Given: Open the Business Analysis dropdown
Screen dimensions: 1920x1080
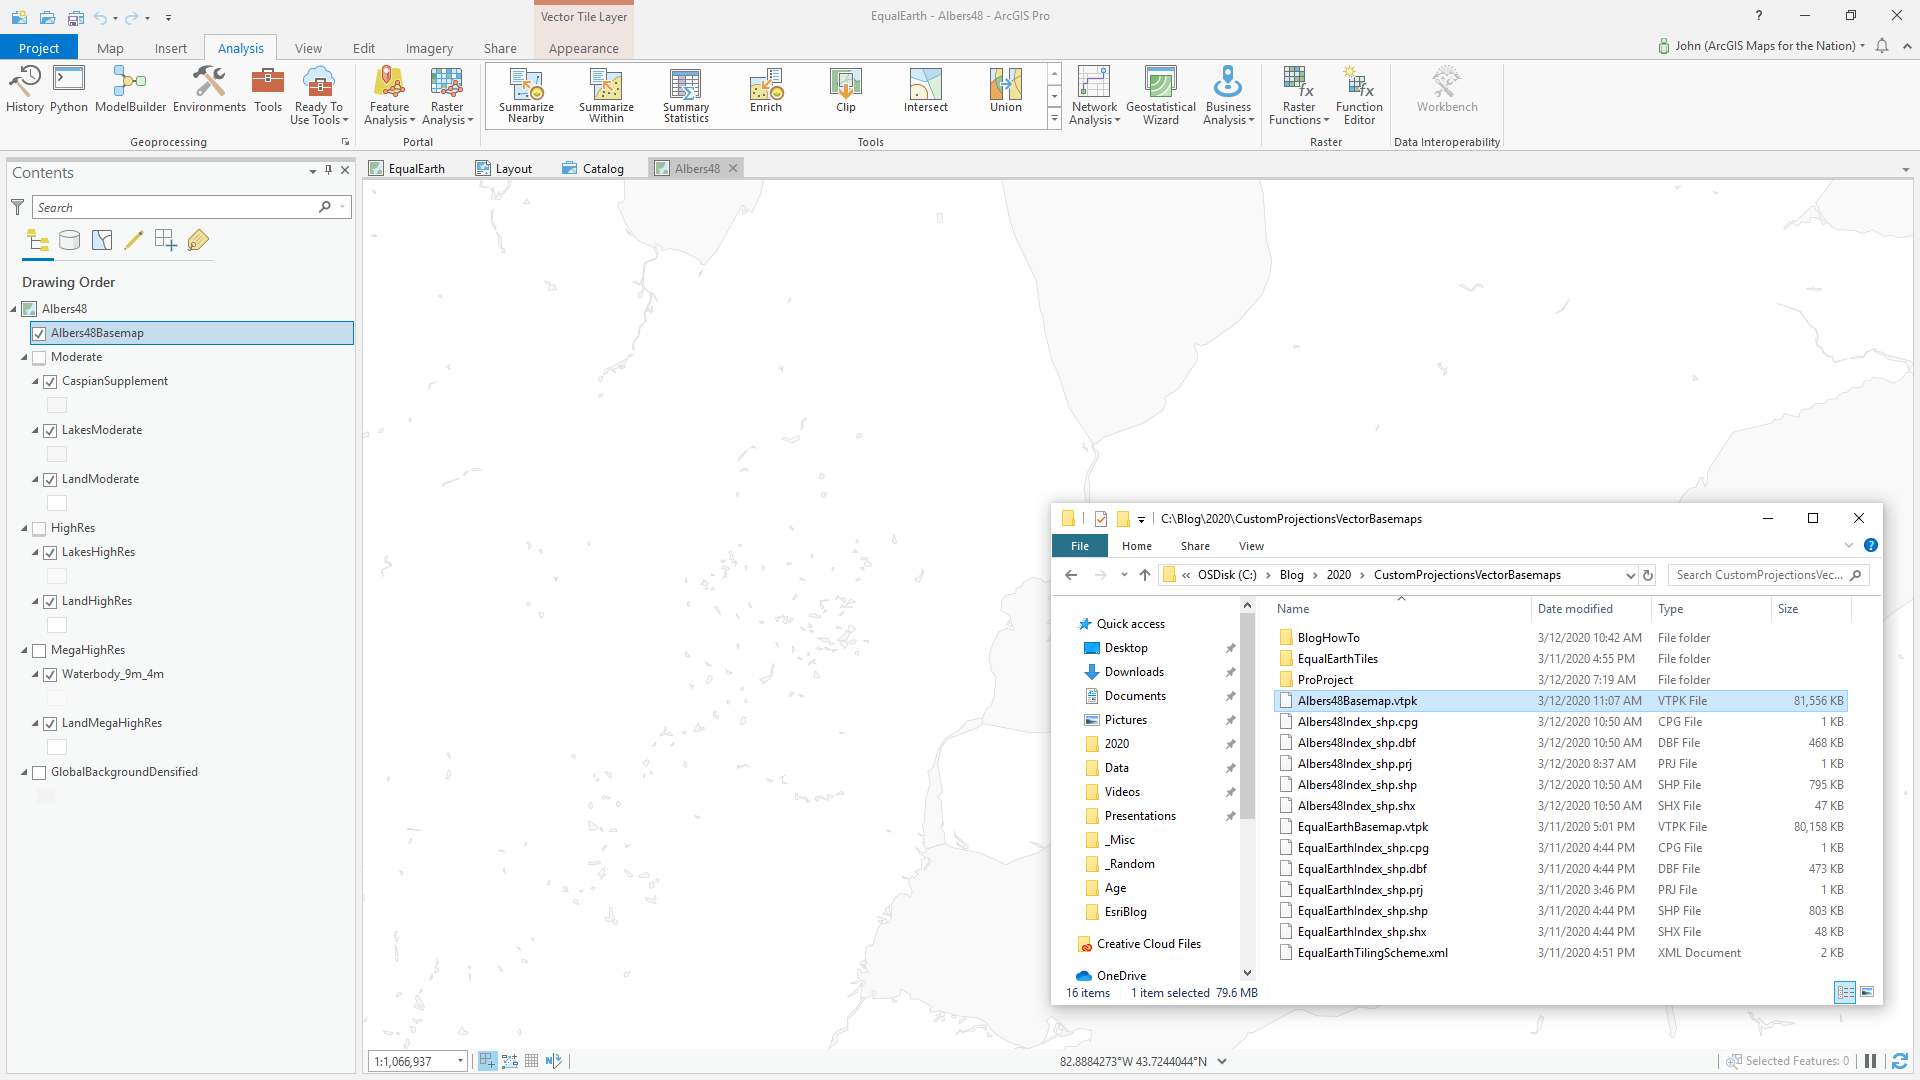Looking at the screenshot, I should point(1228,96).
